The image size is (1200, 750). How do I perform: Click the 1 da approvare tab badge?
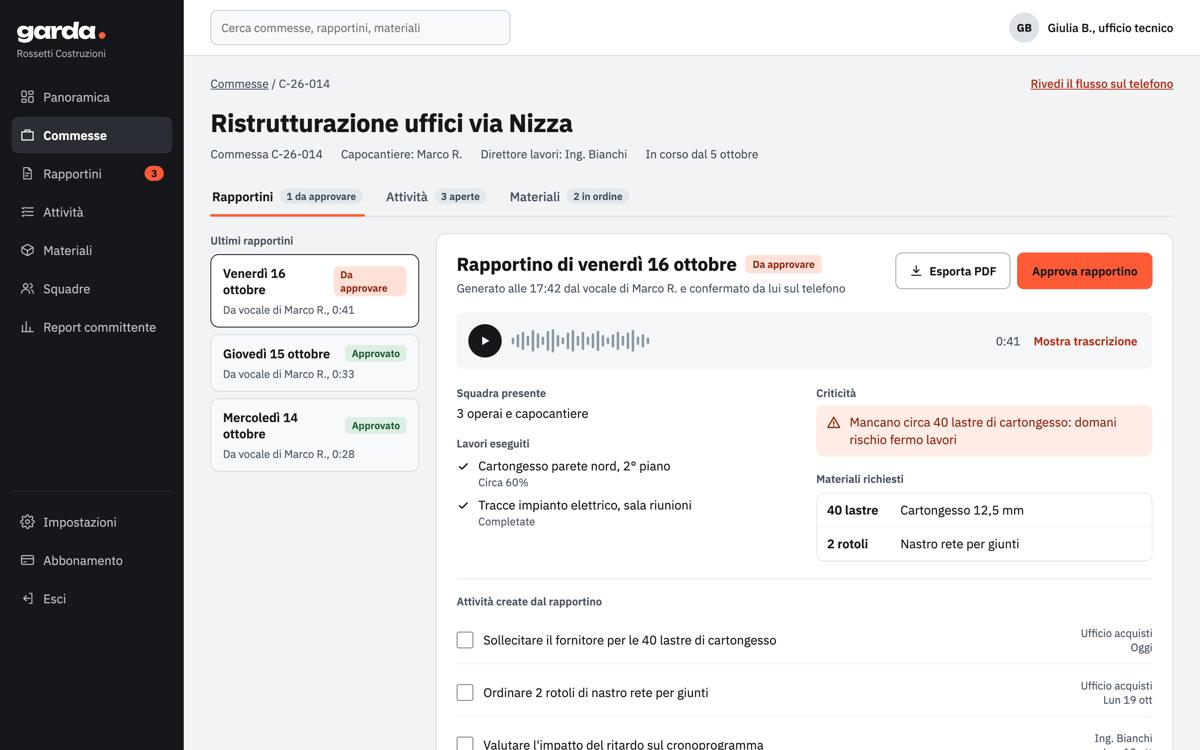pos(321,197)
